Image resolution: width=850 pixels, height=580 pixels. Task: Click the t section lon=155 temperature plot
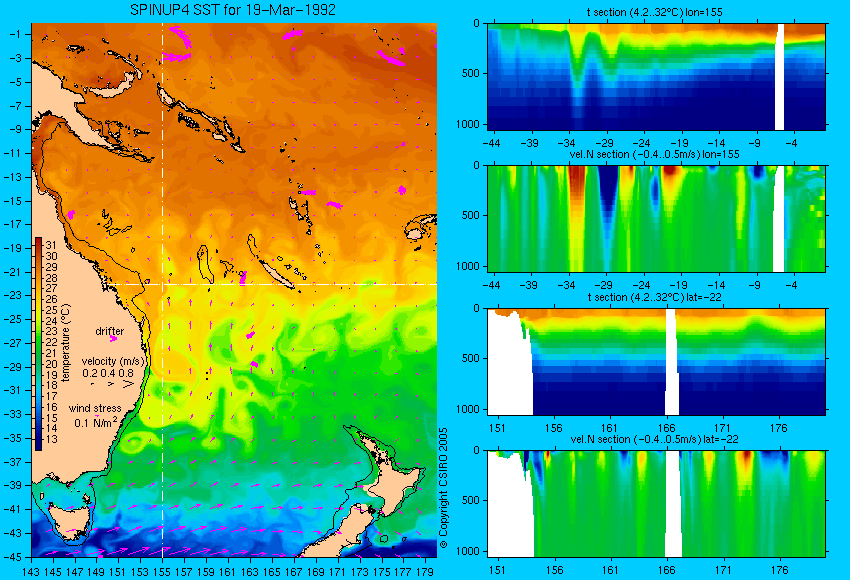[x=656, y=76]
